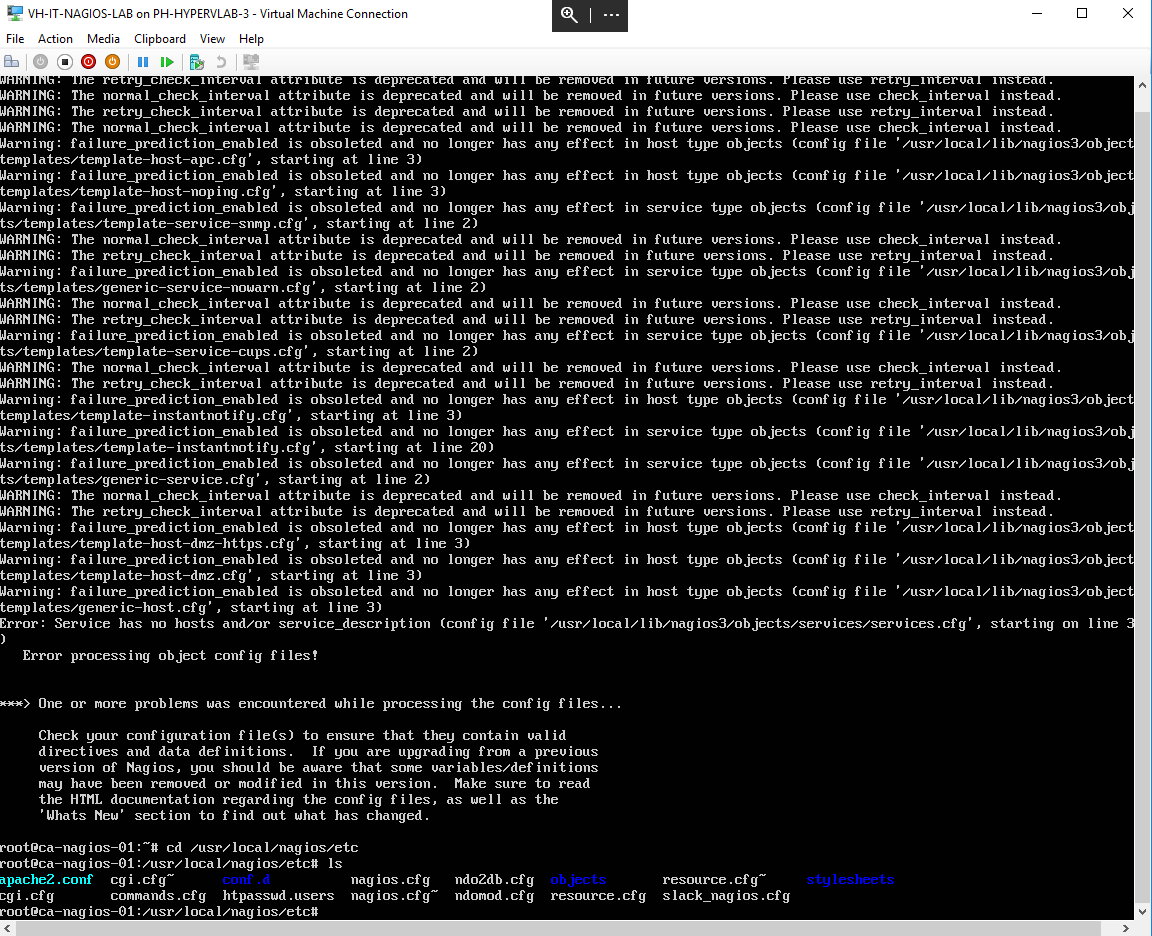
Task: Click the vertical scrollbar on the right edge
Action: coord(1143,500)
